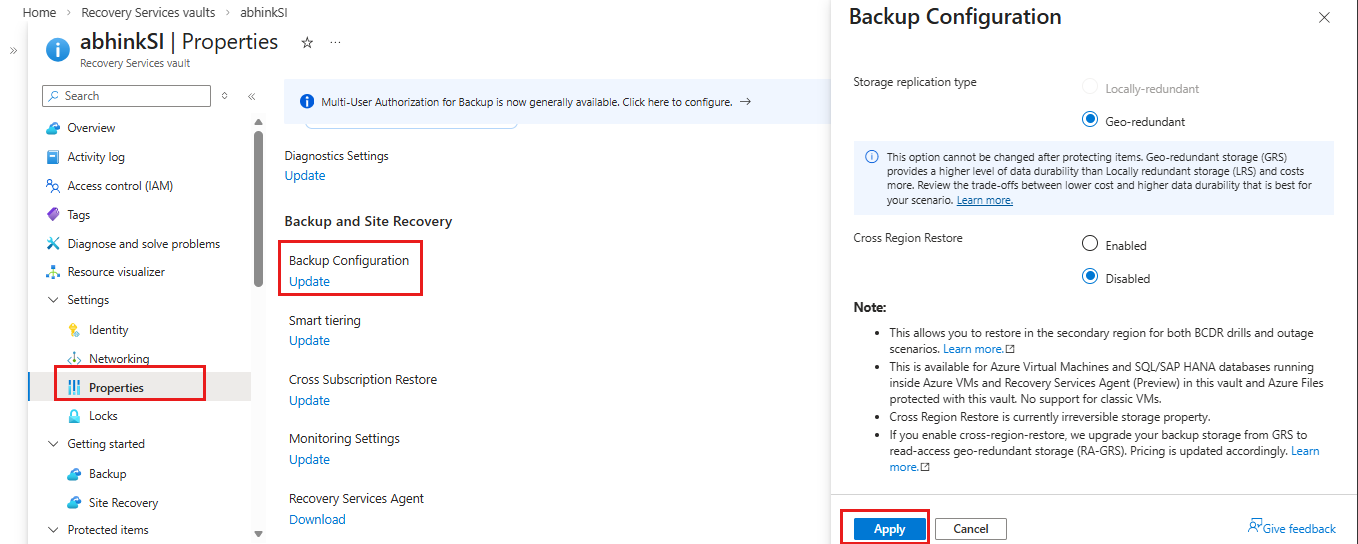Collapse the sidebar with double chevron
Screen dimensions: 1358x544
pos(252,96)
